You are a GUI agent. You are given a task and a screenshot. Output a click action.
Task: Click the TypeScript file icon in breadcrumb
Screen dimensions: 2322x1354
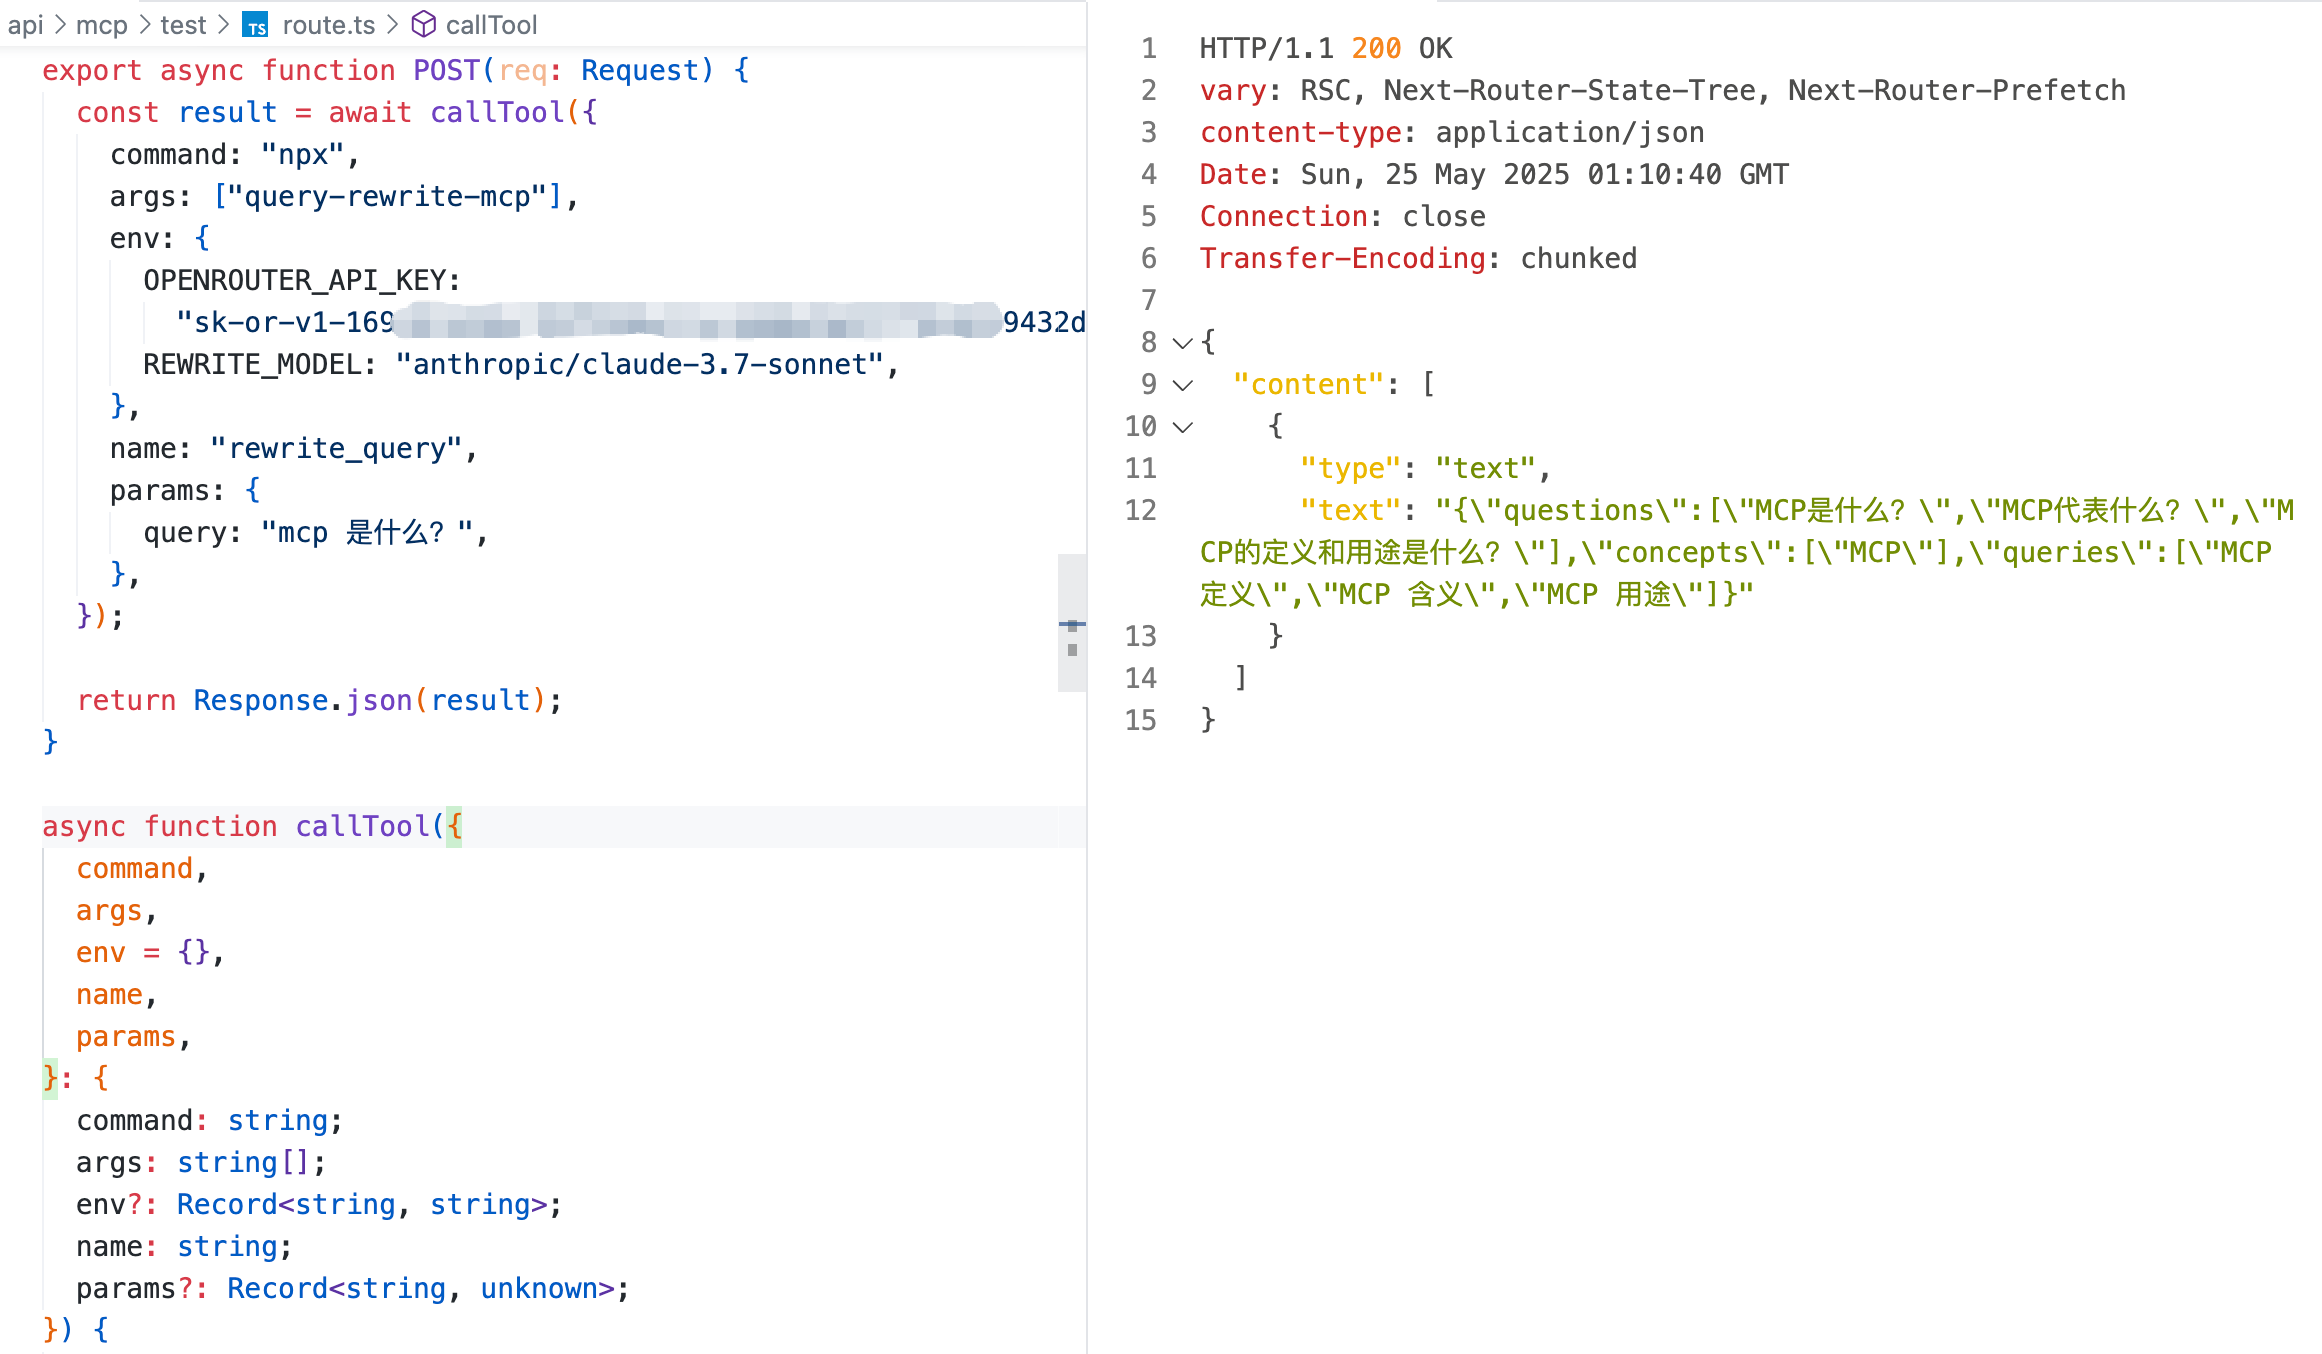point(255,25)
